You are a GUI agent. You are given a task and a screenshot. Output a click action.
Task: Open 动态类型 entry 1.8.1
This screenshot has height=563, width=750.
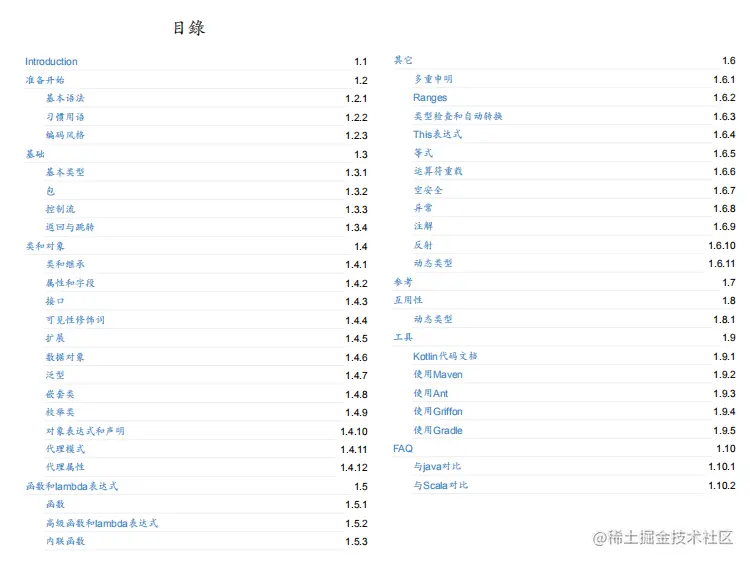point(433,319)
